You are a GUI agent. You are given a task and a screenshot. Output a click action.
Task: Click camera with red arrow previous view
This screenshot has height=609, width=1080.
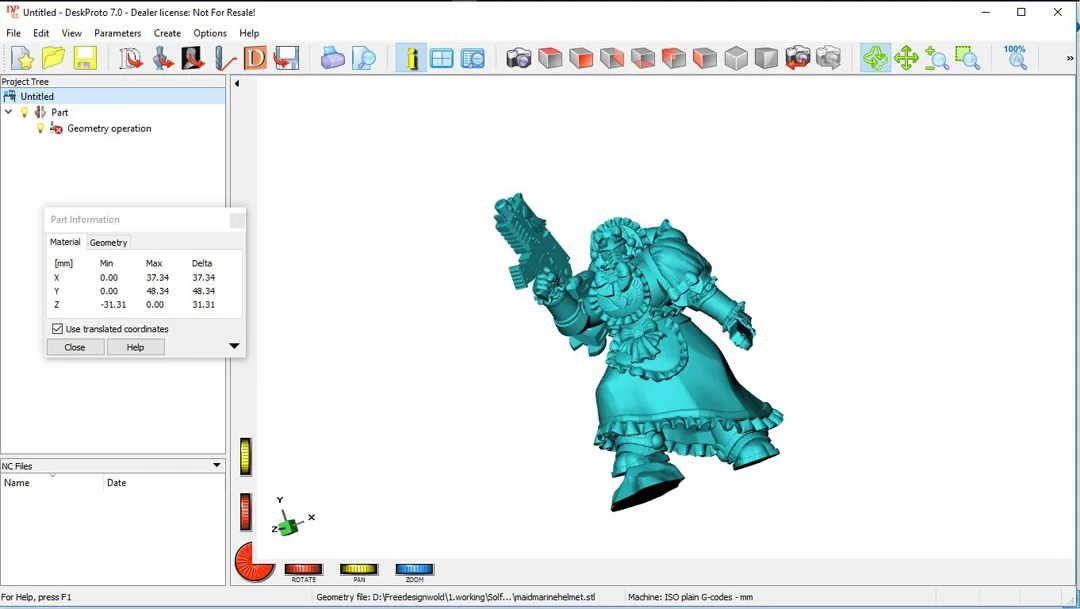[798, 59]
